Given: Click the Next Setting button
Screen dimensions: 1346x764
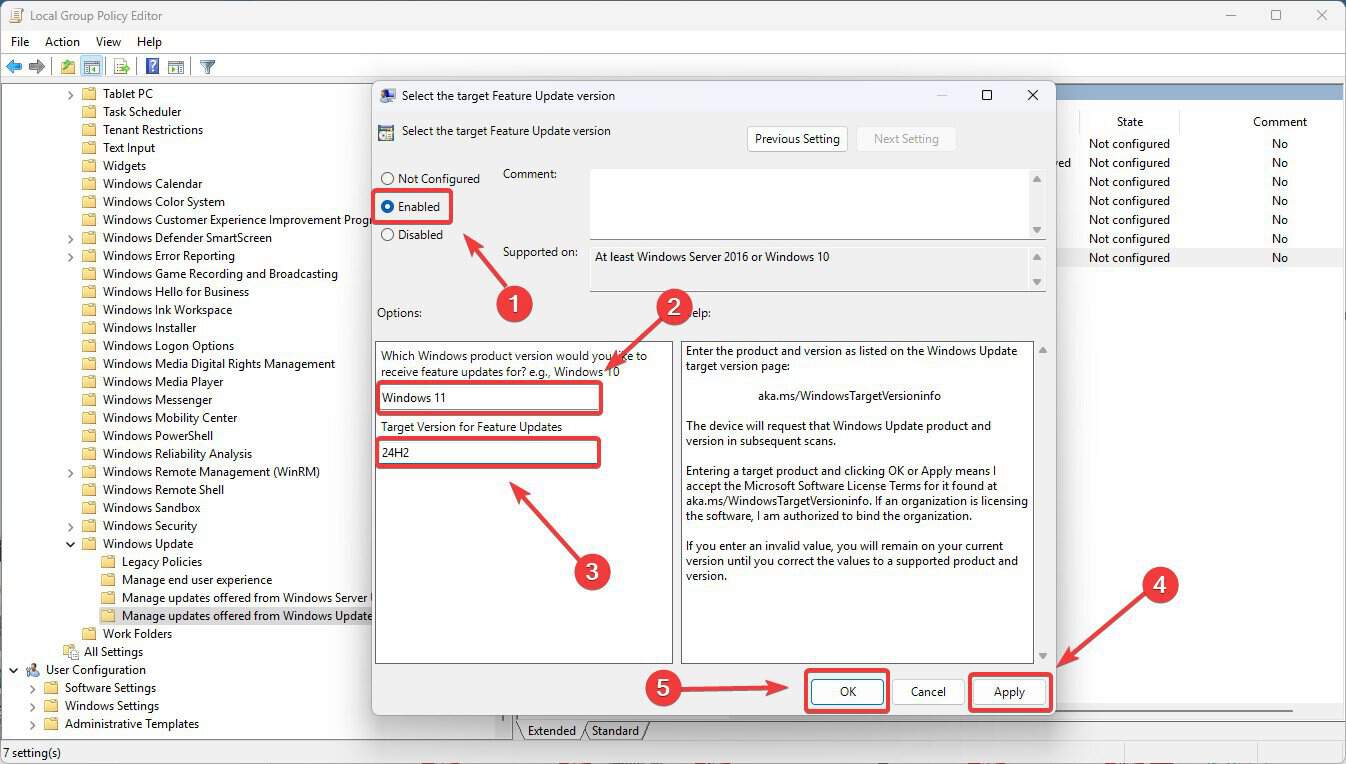Looking at the screenshot, I should point(906,139).
